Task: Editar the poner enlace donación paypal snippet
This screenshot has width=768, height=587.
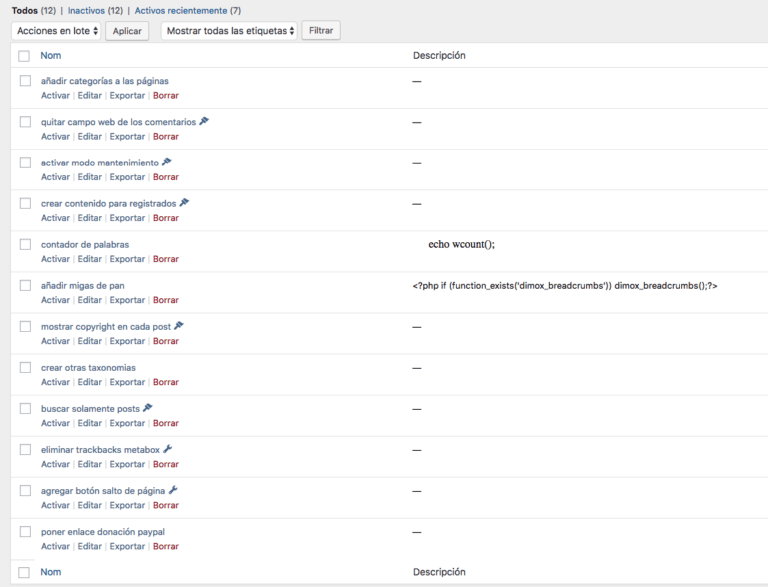Action: [x=90, y=546]
